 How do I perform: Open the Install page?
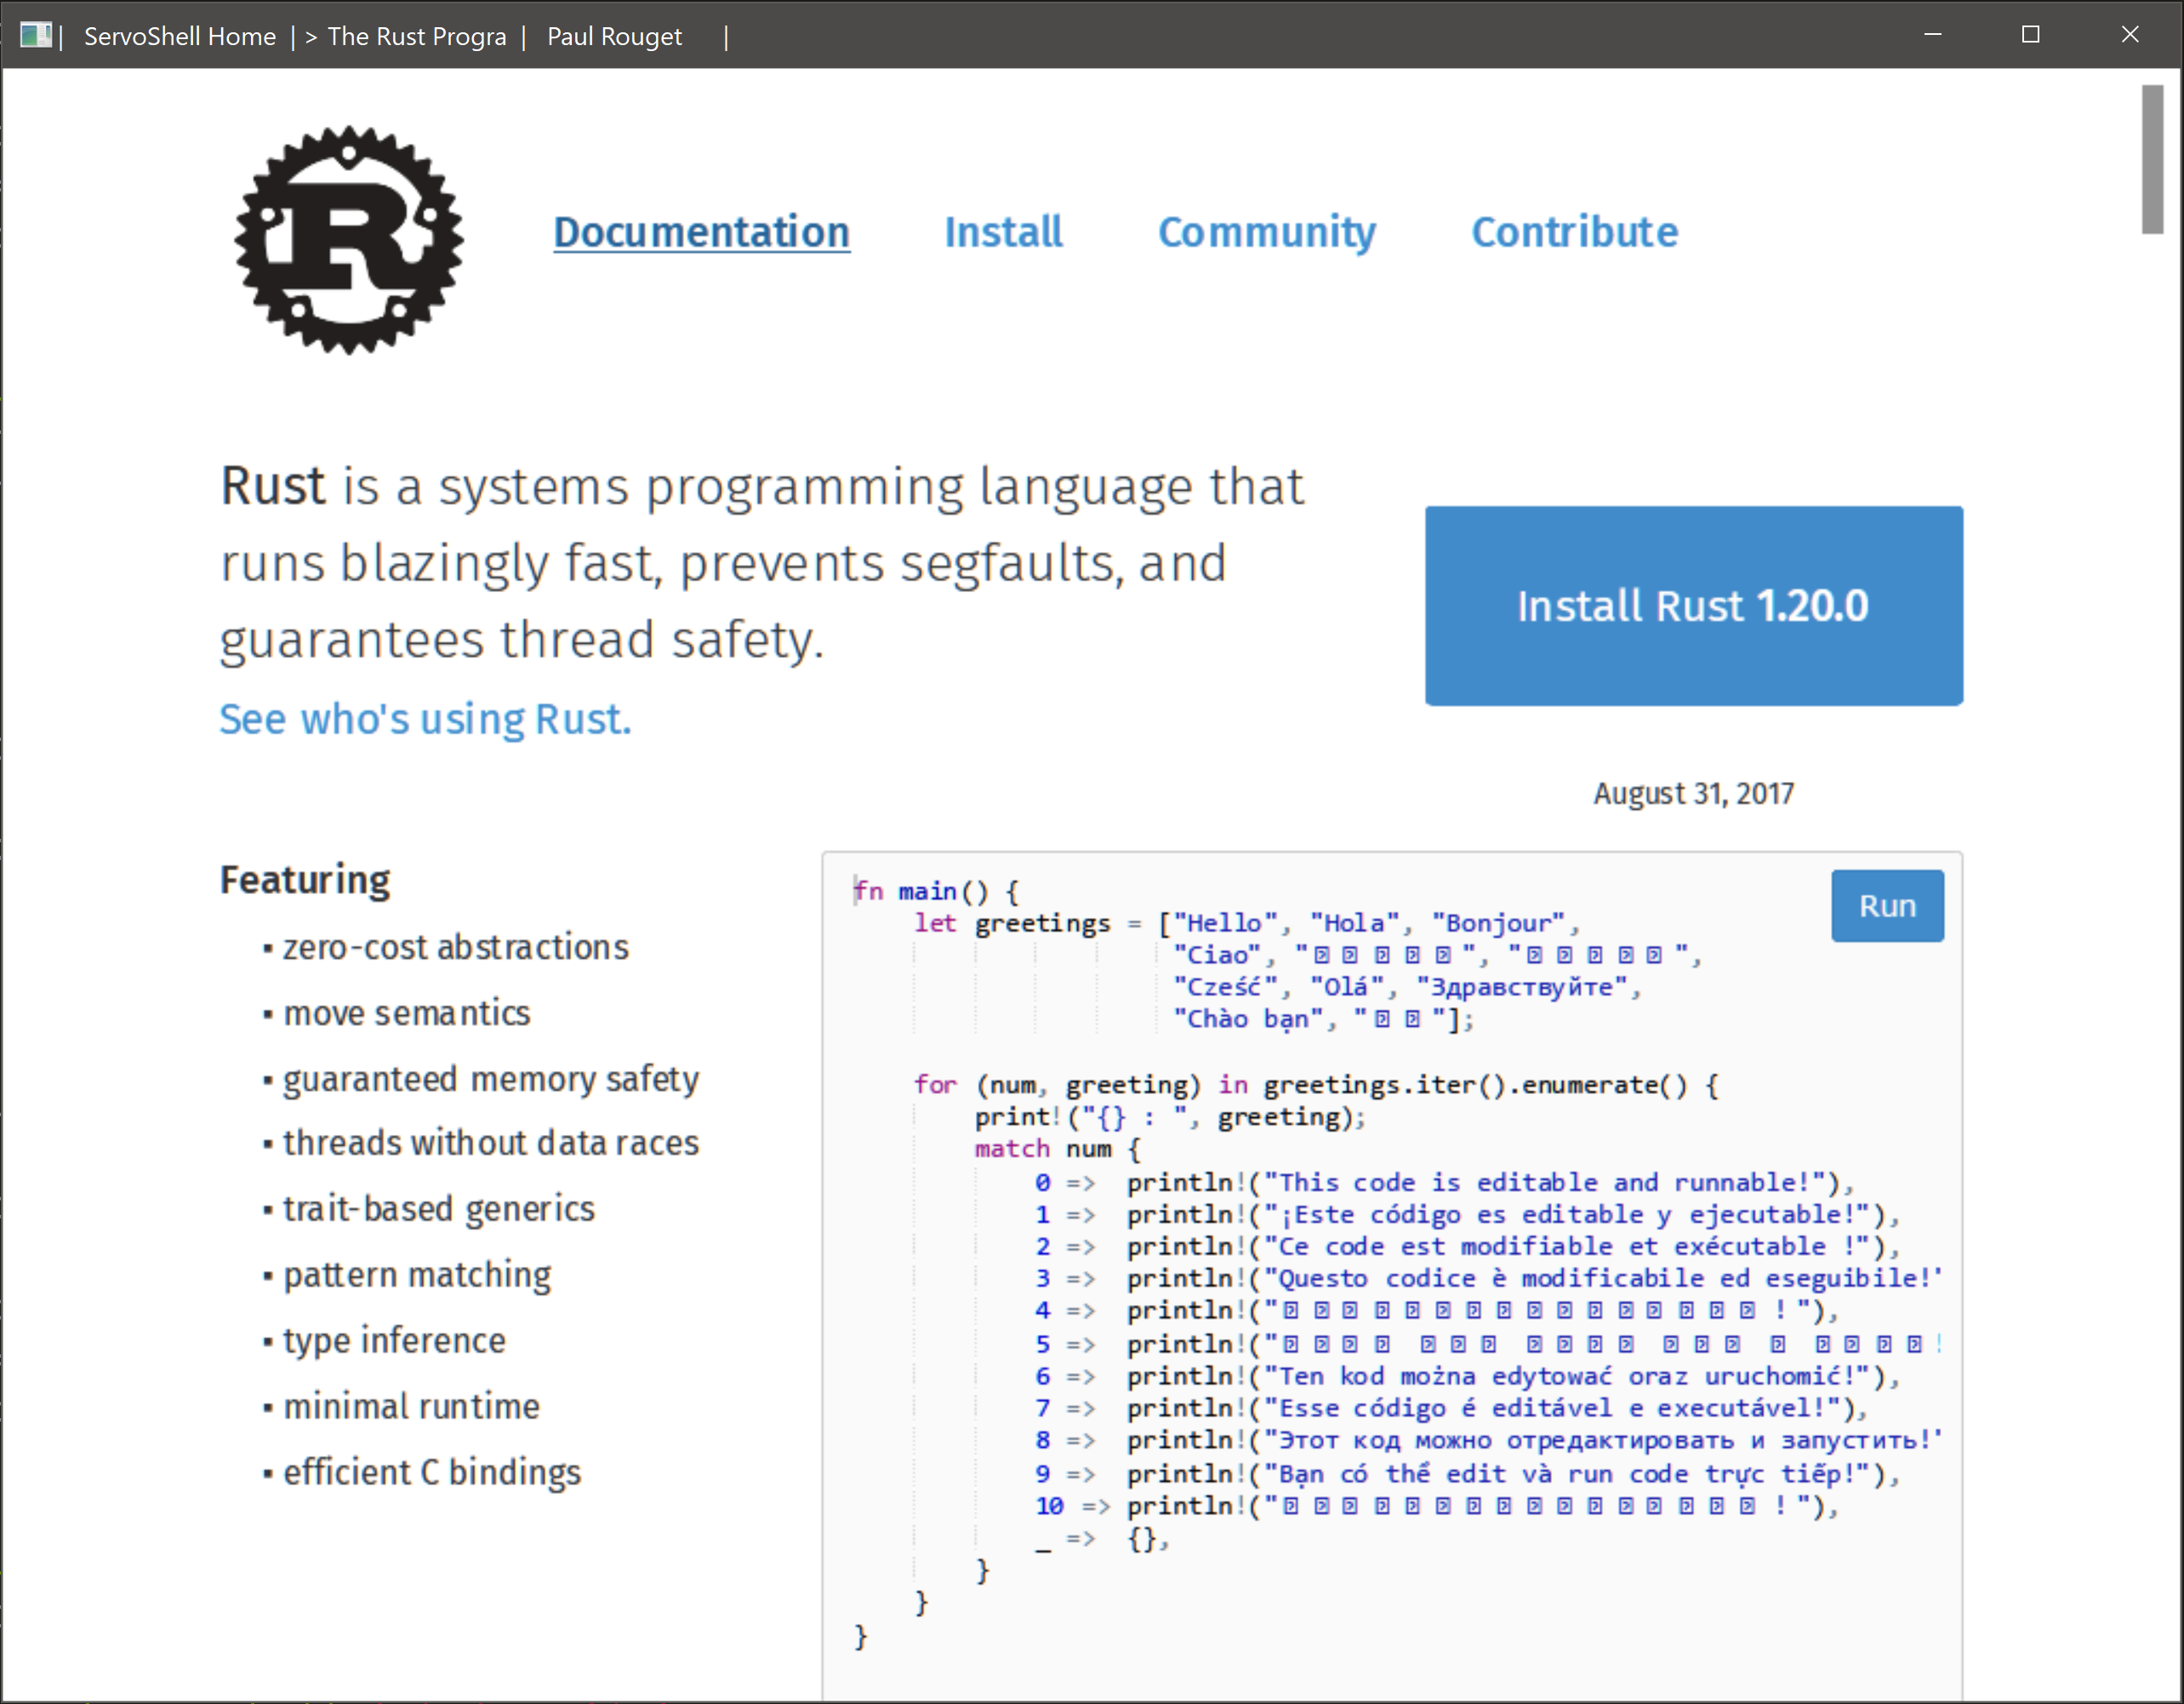click(1004, 232)
